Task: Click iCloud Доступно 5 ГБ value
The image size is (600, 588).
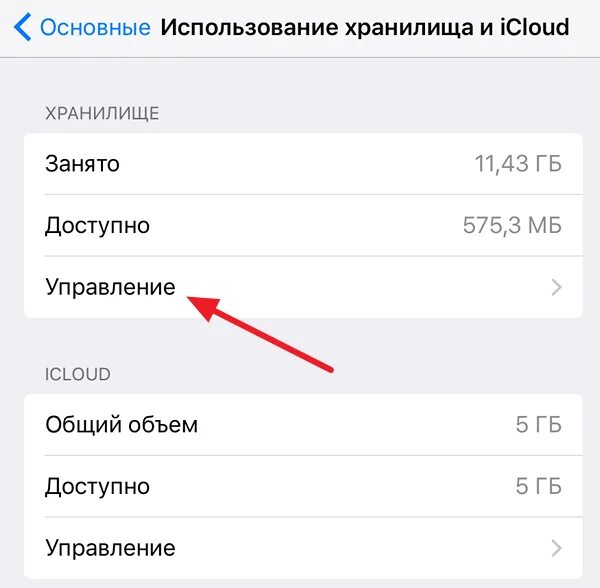Action: [538, 486]
